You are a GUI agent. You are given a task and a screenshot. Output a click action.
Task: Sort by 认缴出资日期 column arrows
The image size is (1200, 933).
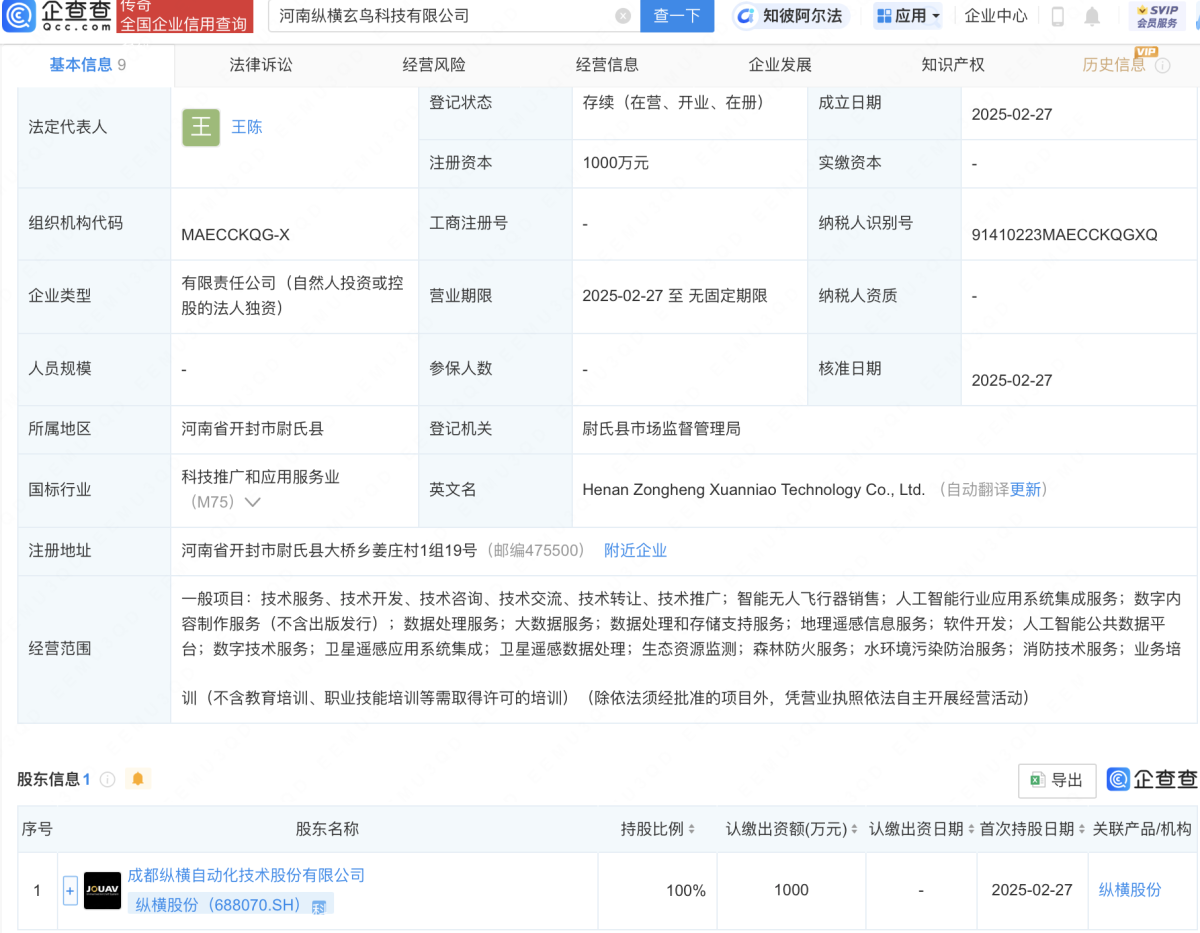[x=971, y=829]
